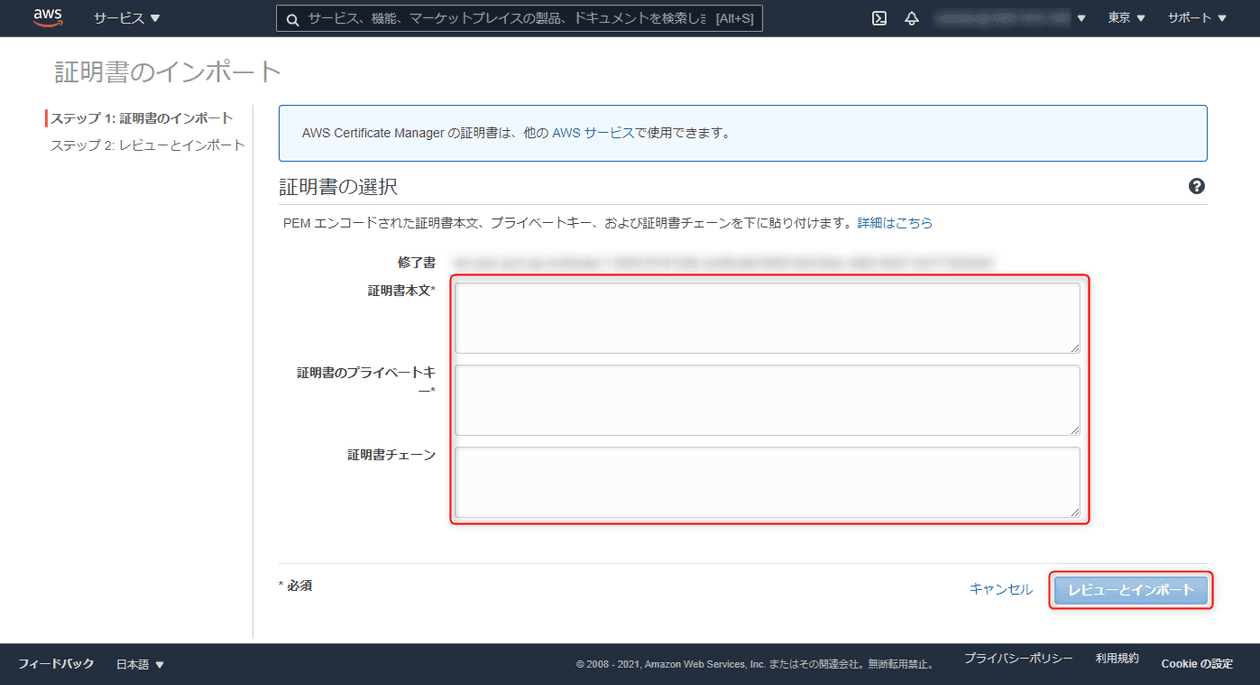Viewport: 1260px width, 685px height.
Task: Open Cookie の設定 in the footer
Action: (x=1196, y=663)
